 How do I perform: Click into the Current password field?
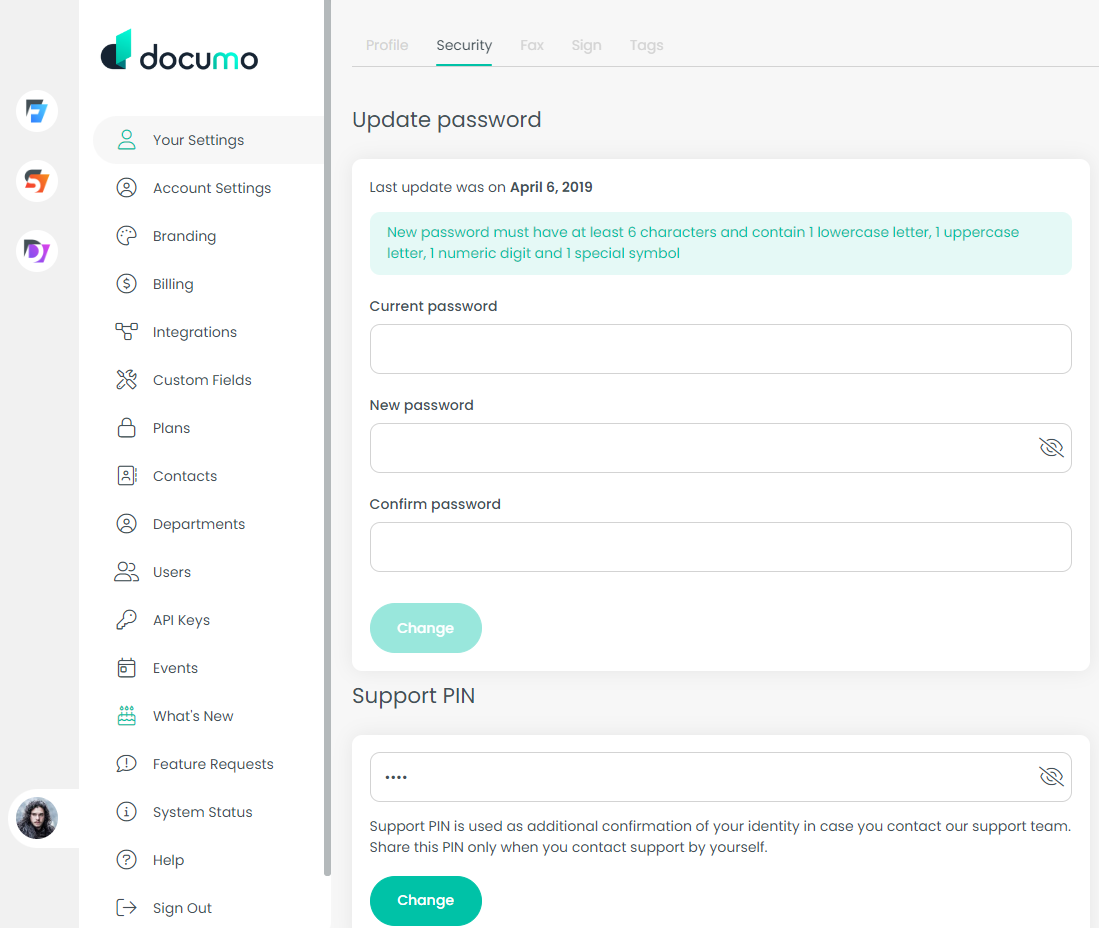[720, 349]
